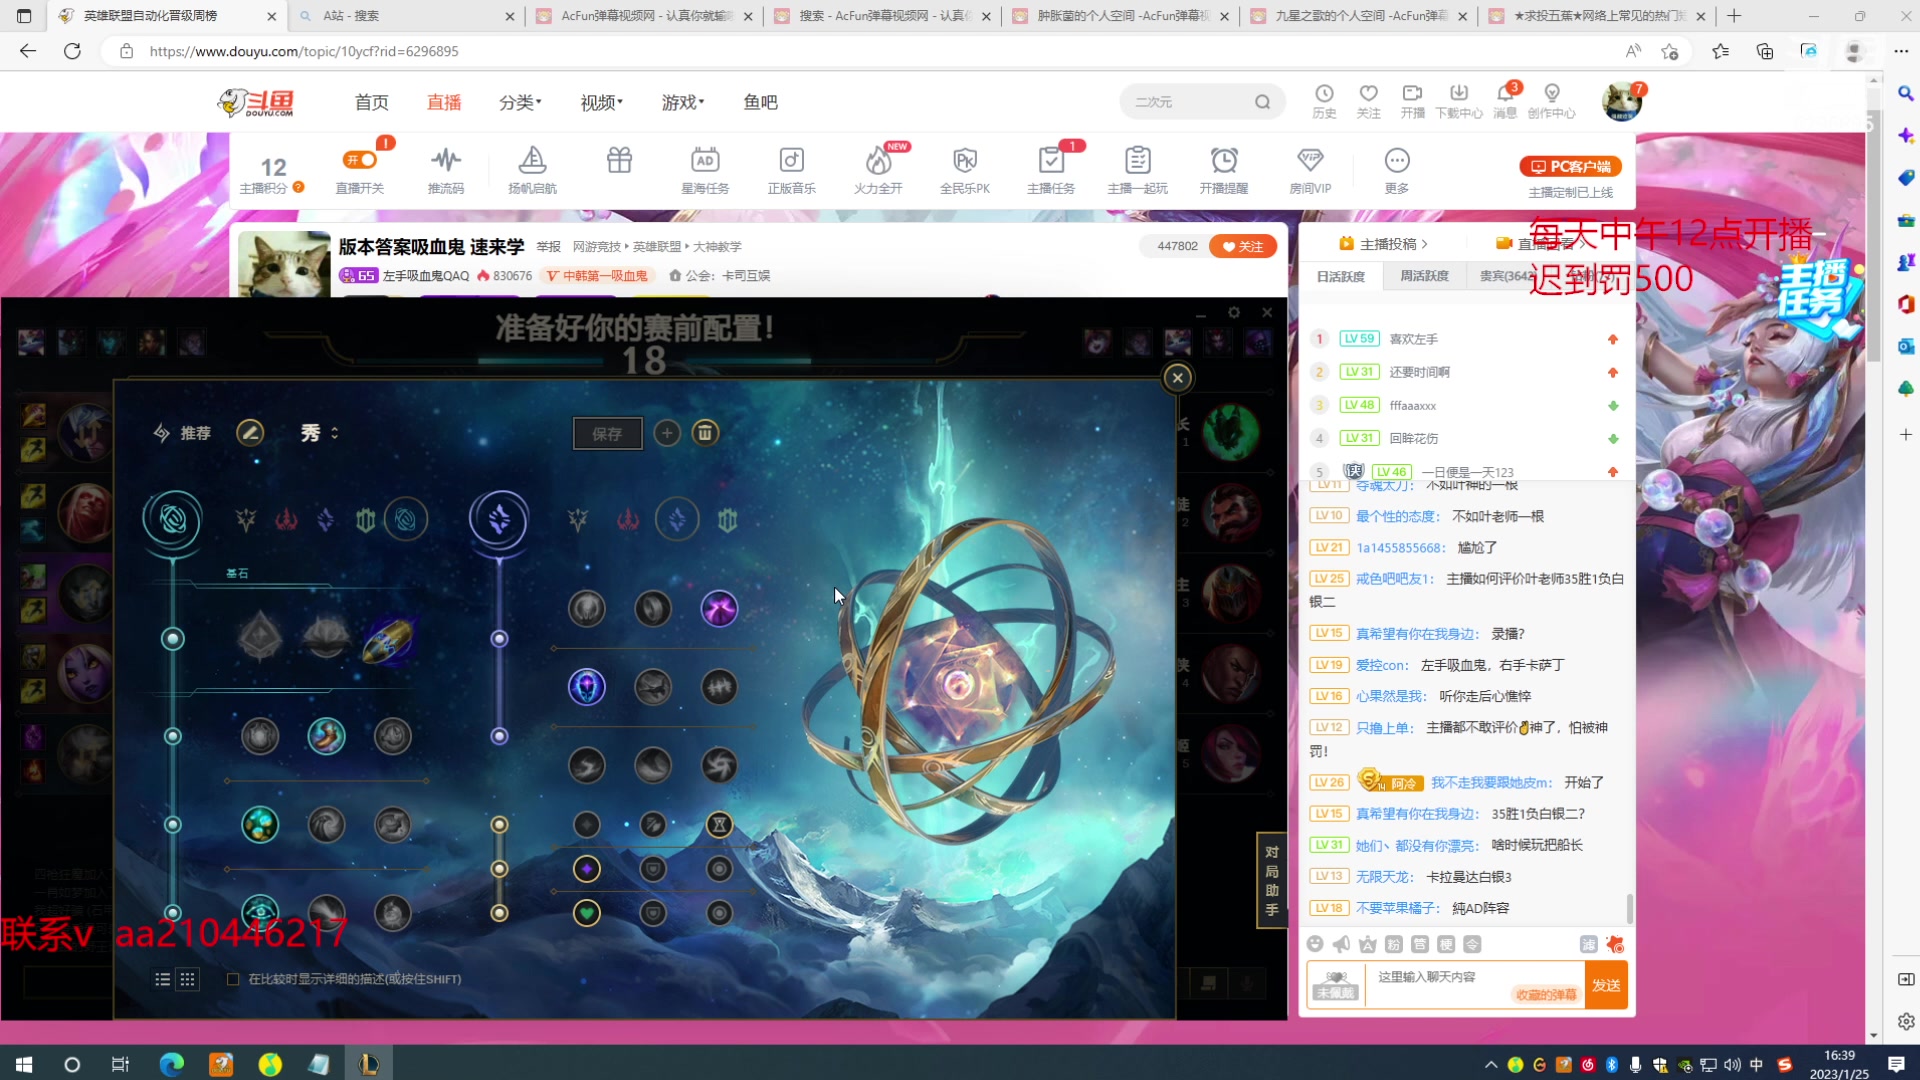
Task: Open Windows Start menu
Action: click(24, 1064)
